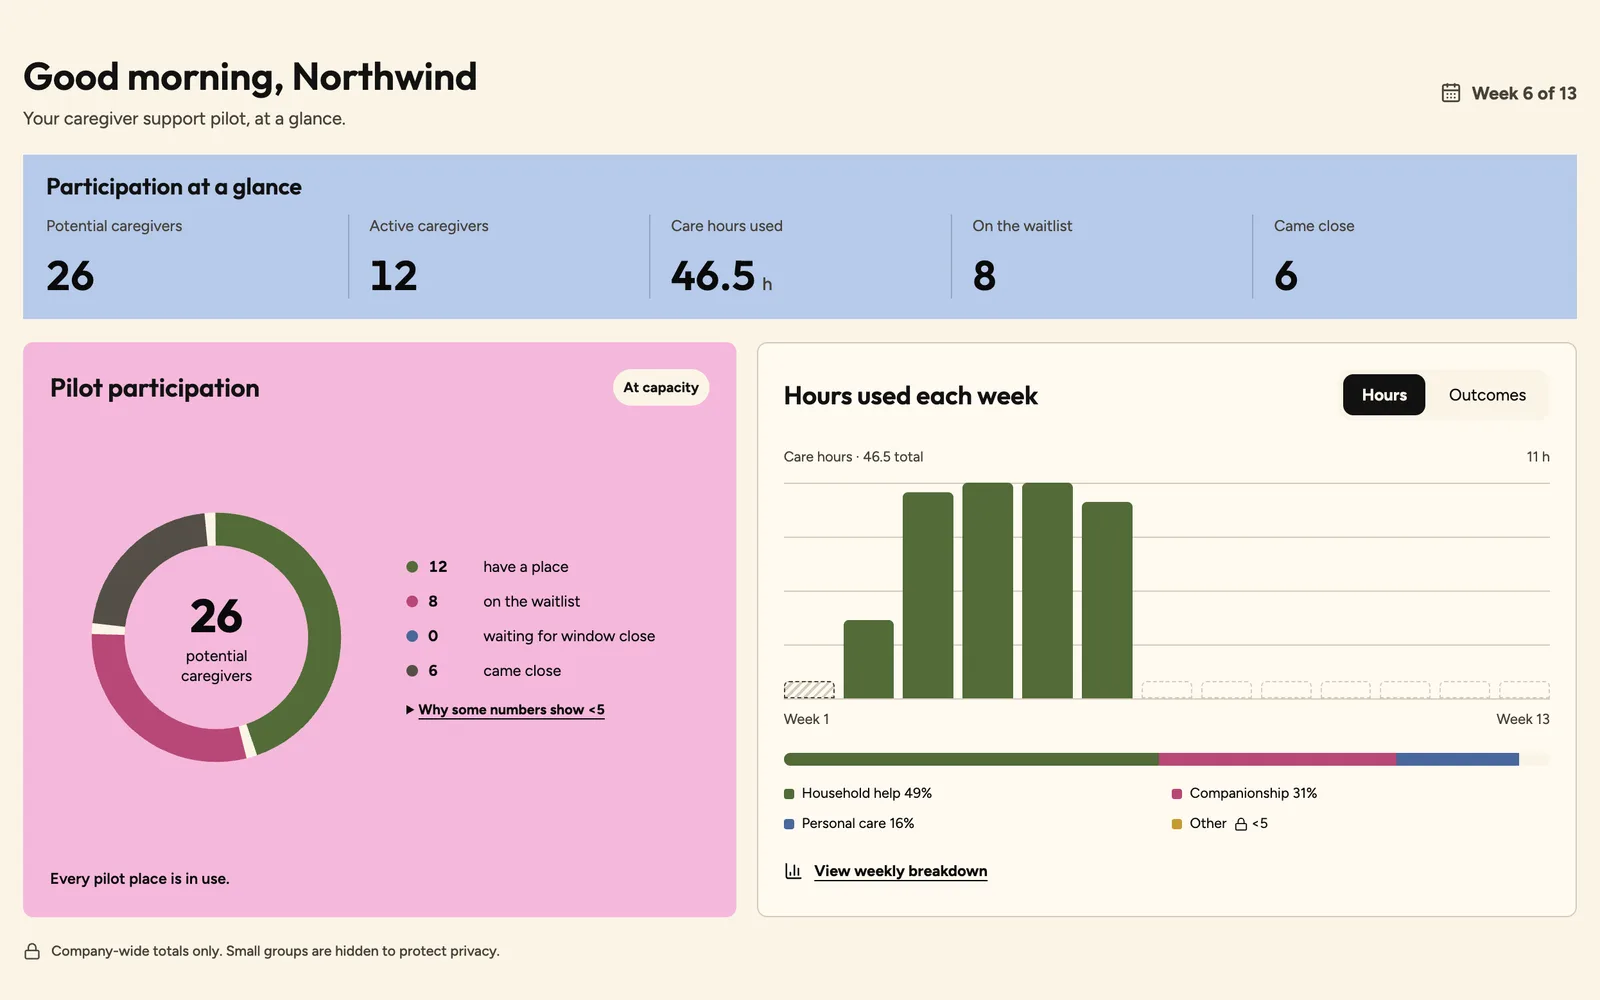1600x1000 pixels.
Task: Click the Companionship 31% legend swatch
Action: pyautogui.click(x=1177, y=794)
